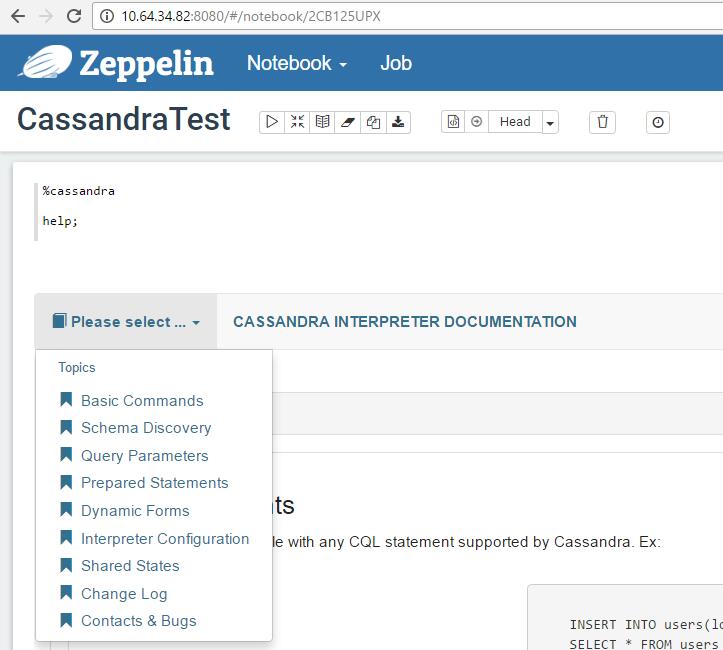Toggle show/hide code with the collapse arrows icon
Viewport: 723px width, 650px height.
point(297,122)
